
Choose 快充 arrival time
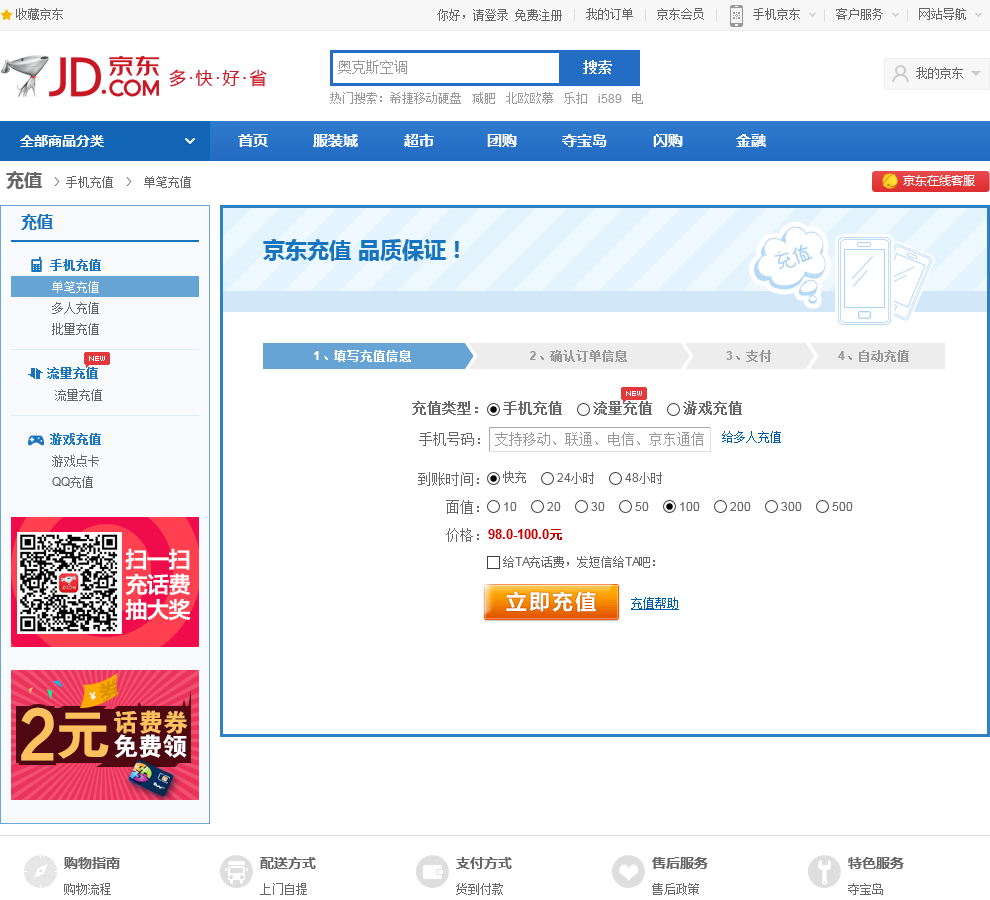tap(494, 479)
